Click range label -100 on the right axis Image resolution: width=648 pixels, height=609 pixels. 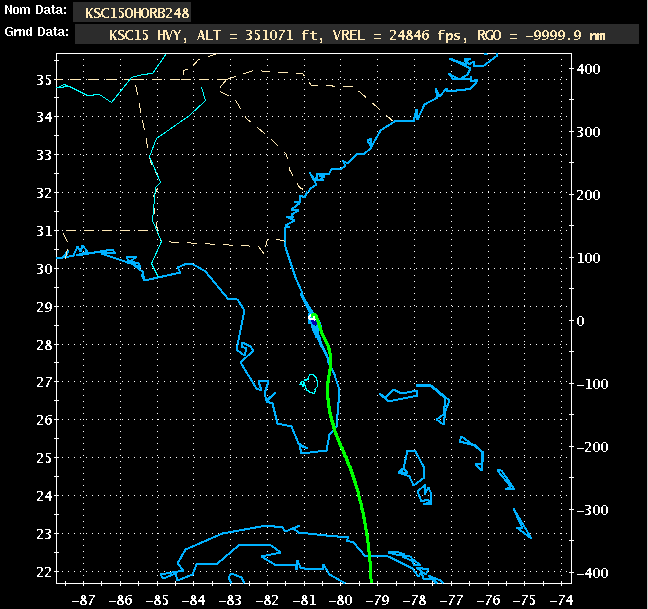click(593, 384)
